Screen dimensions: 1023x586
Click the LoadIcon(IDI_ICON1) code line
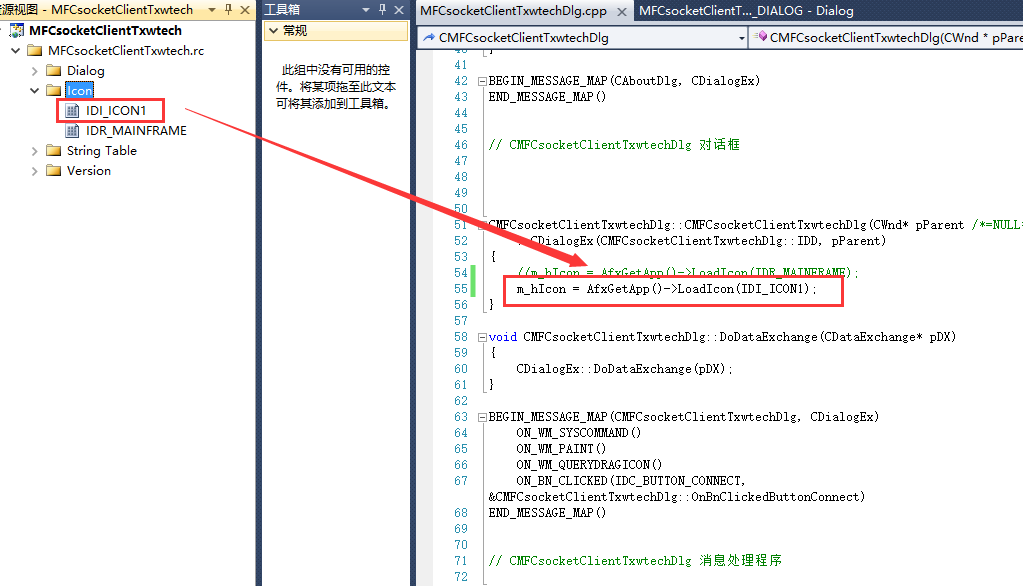tap(666, 289)
